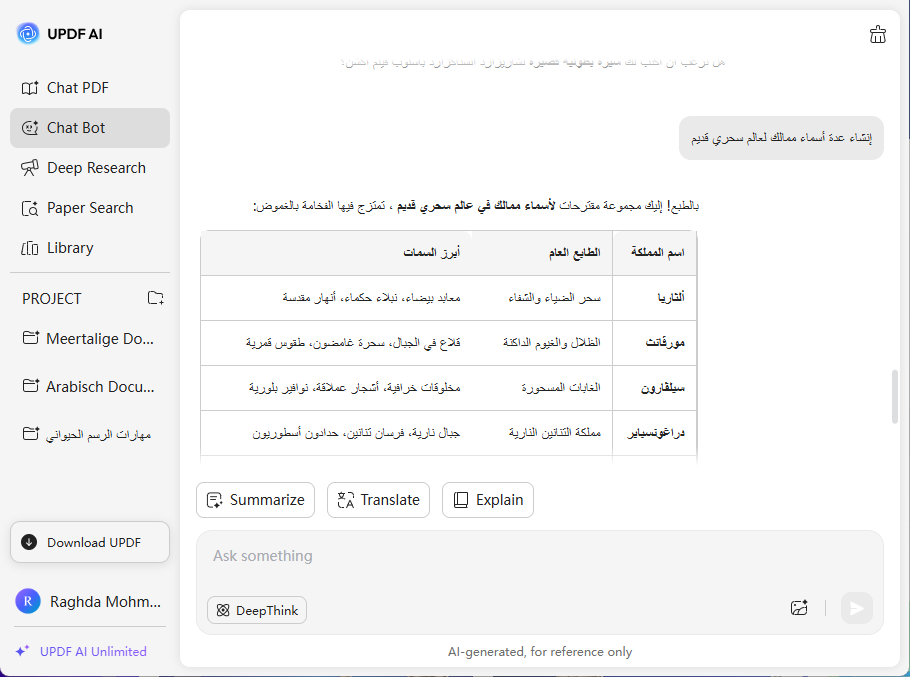The width and height of the screenshot is (910, 677).
Task: Click the chat vertical scrollbar thumb
Action: [x=894, y=397]
